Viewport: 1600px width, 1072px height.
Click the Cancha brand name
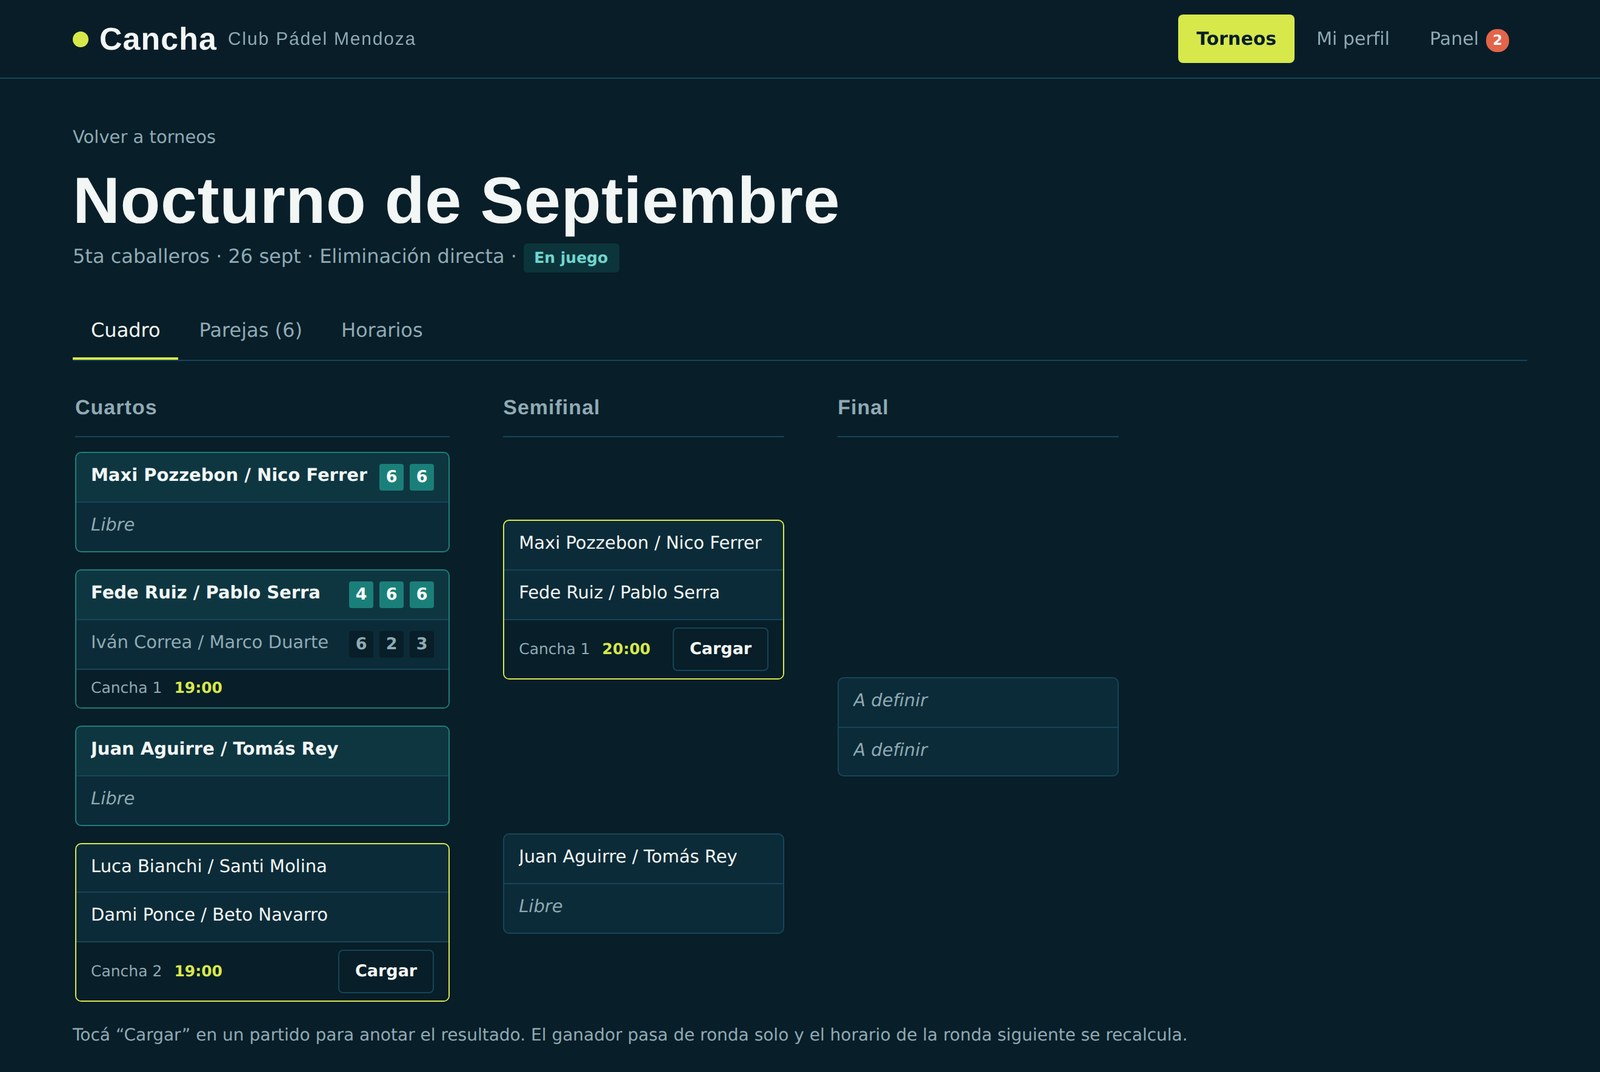click(158, 39)
